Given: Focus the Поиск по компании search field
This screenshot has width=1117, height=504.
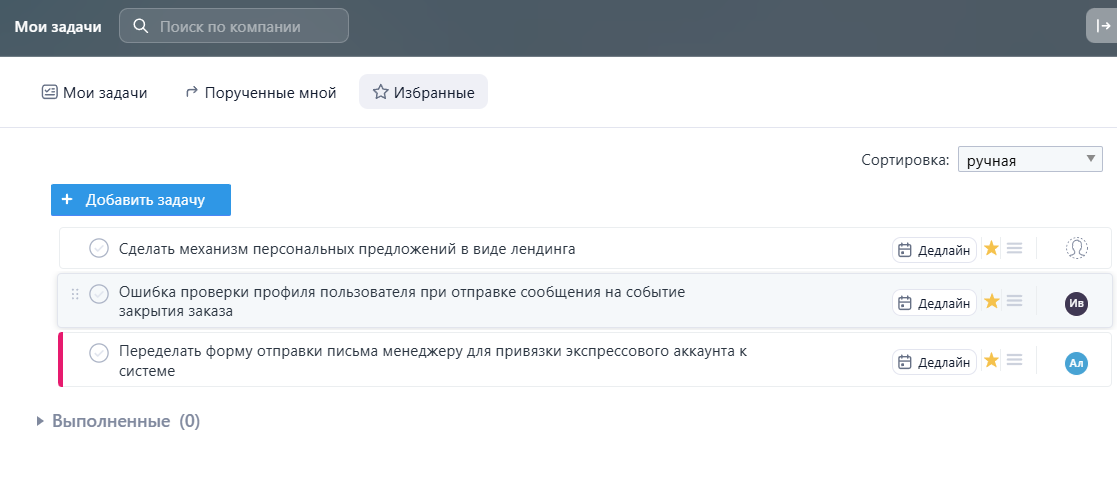Looking at the screenshot, I should coord(234,26).
